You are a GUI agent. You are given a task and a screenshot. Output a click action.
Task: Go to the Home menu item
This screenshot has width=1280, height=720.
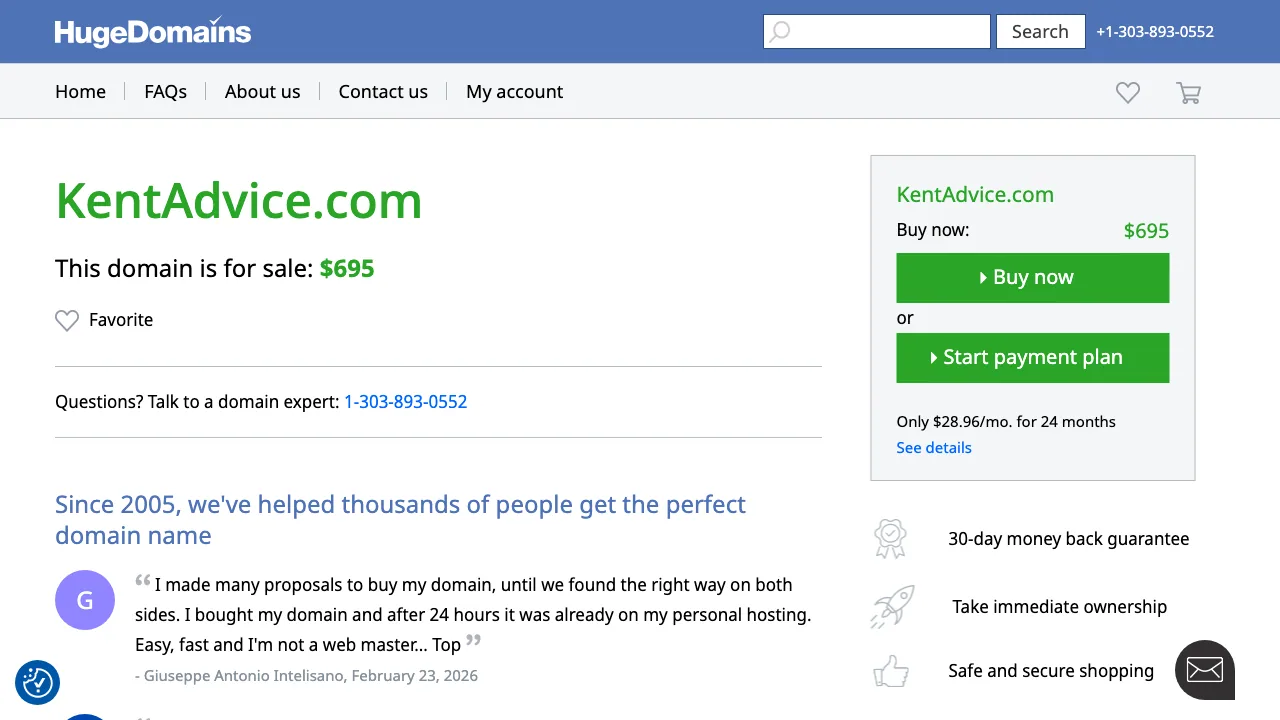coord(80,92)
